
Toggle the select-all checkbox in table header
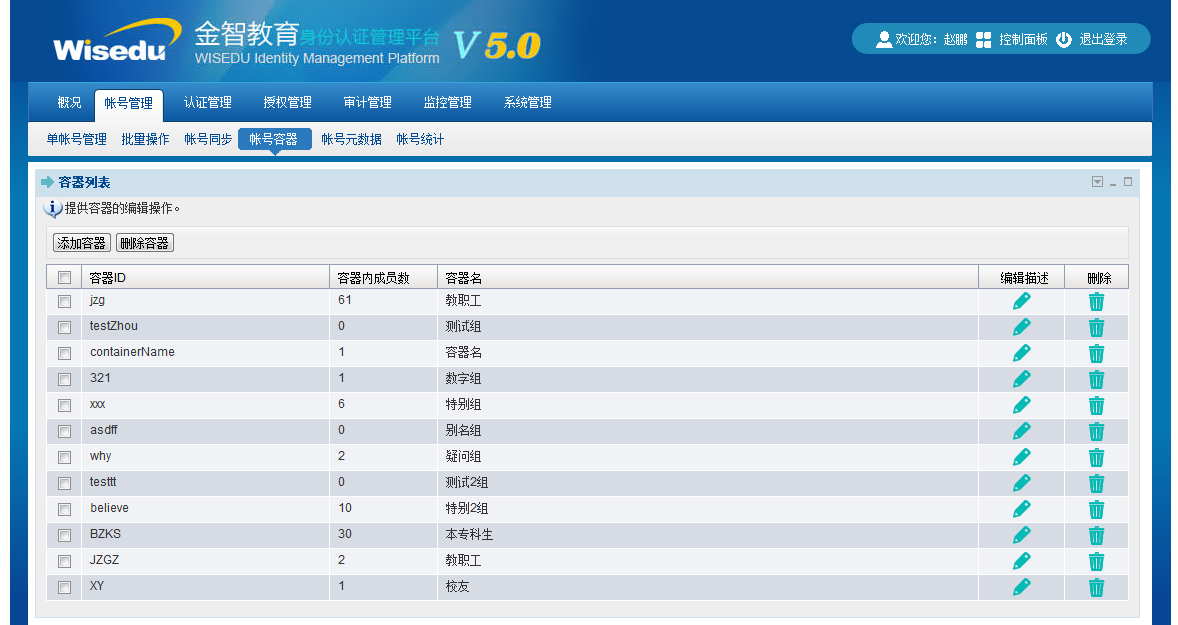[64, 278]
